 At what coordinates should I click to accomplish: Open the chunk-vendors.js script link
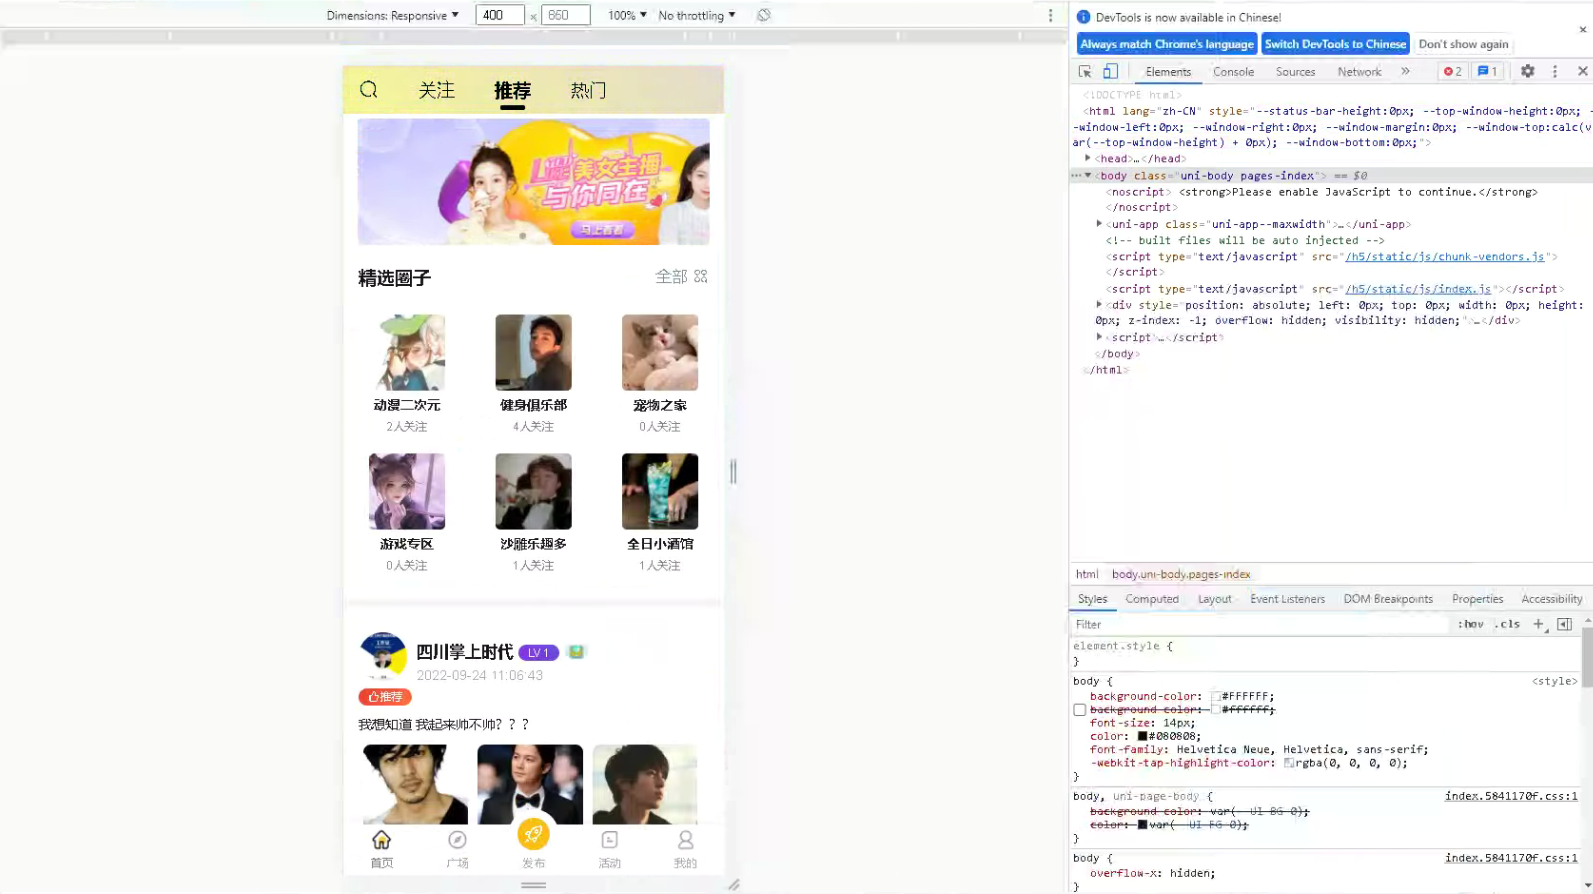pos(1444,257)
